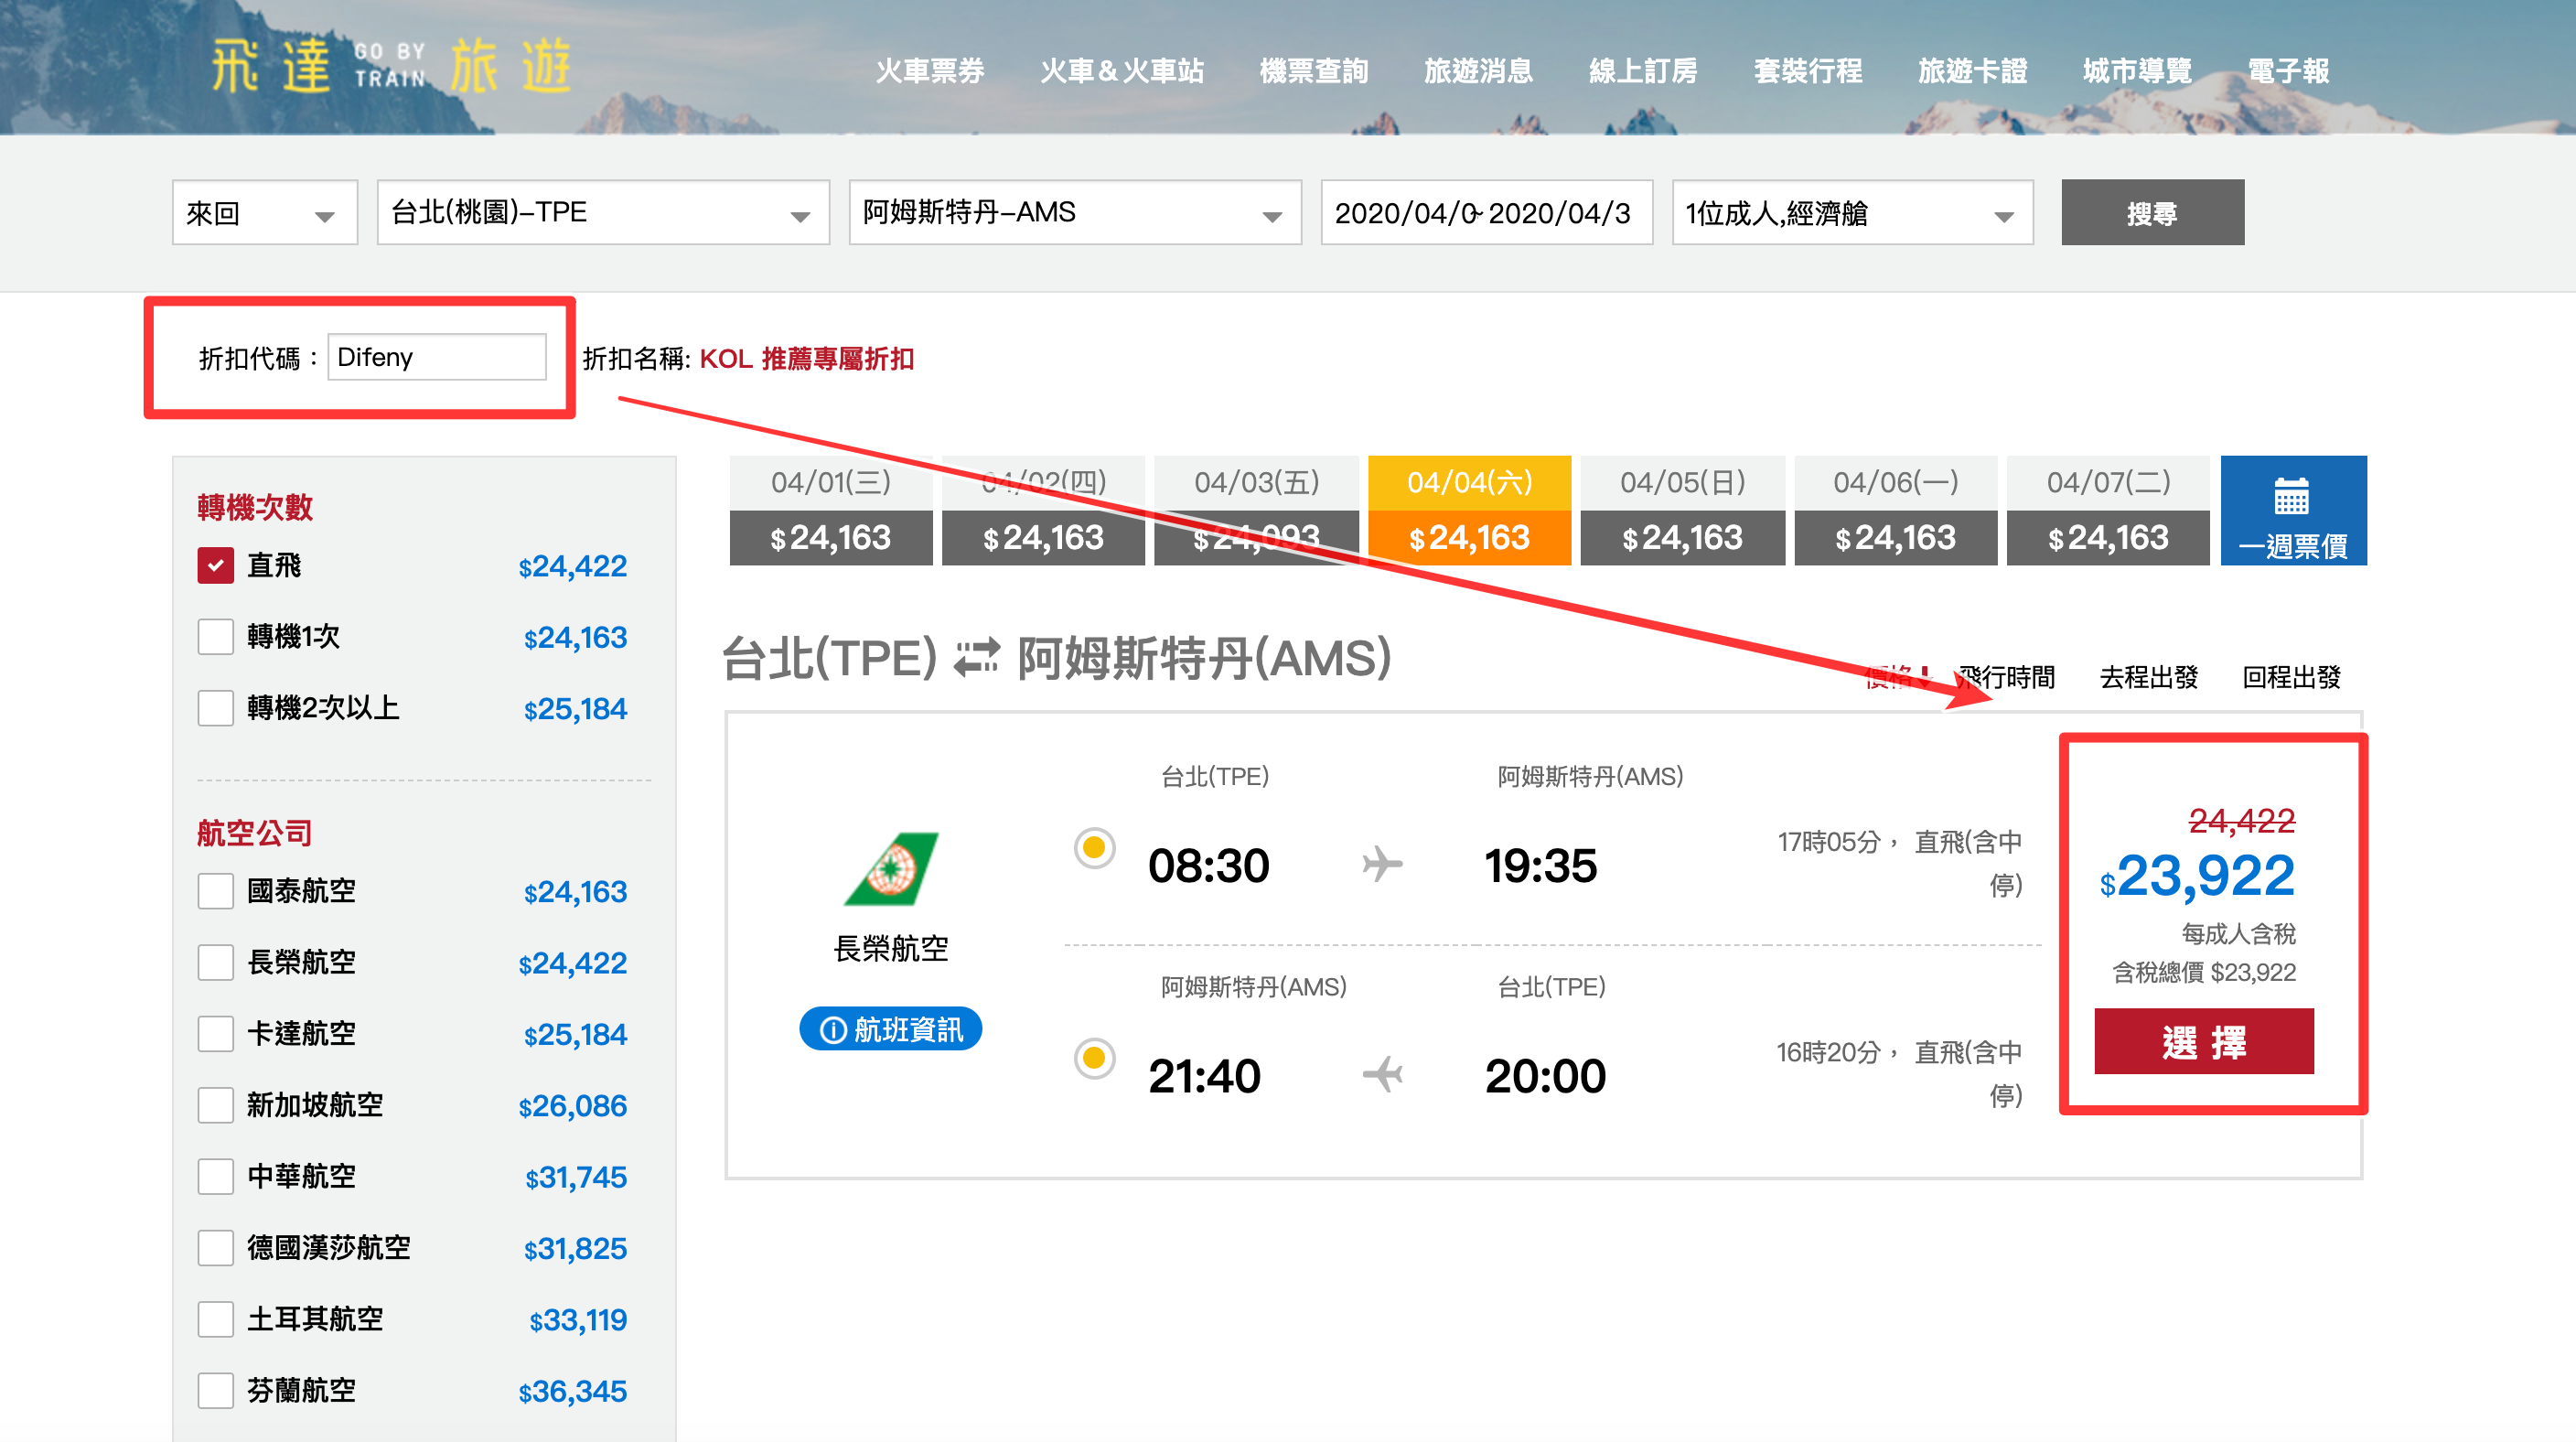Check the 轉機2次以上 filter
Screen dimensions: 2576x1442
click(215, 708)
